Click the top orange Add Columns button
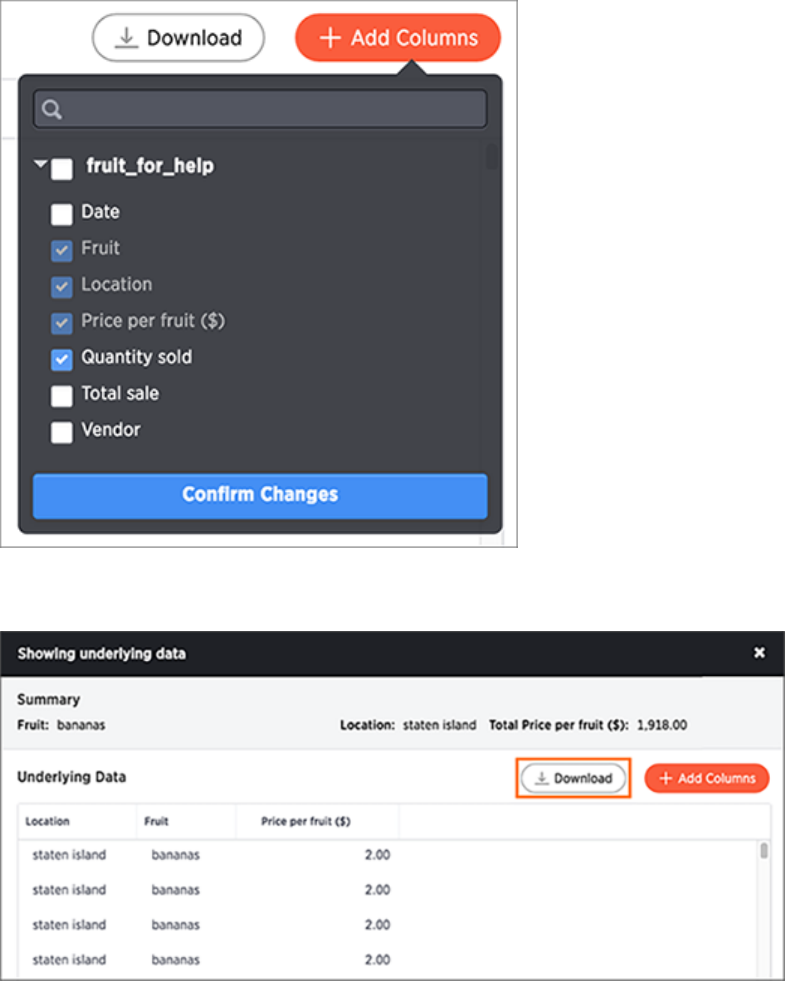Image resolution: width=785 pixels, height=981 pixels. pyautogui.click(x=398, y=38)
